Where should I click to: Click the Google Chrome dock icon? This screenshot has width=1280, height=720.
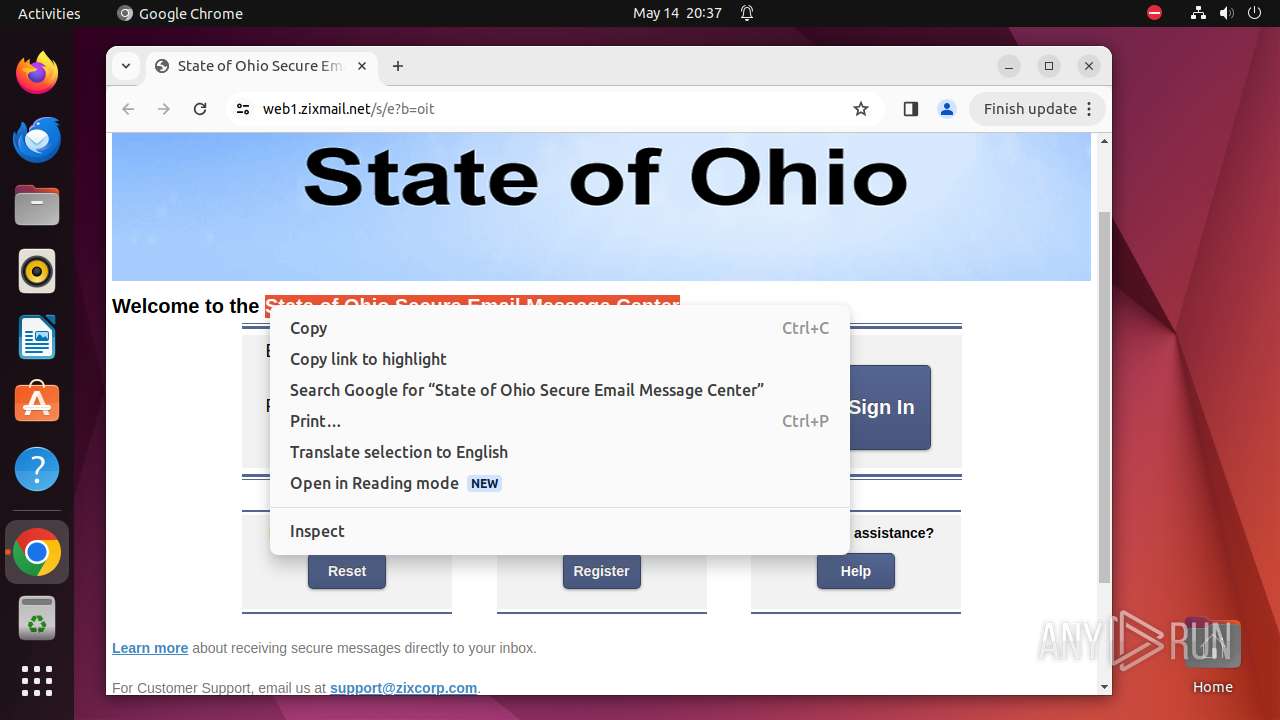[x=37, y=552]
